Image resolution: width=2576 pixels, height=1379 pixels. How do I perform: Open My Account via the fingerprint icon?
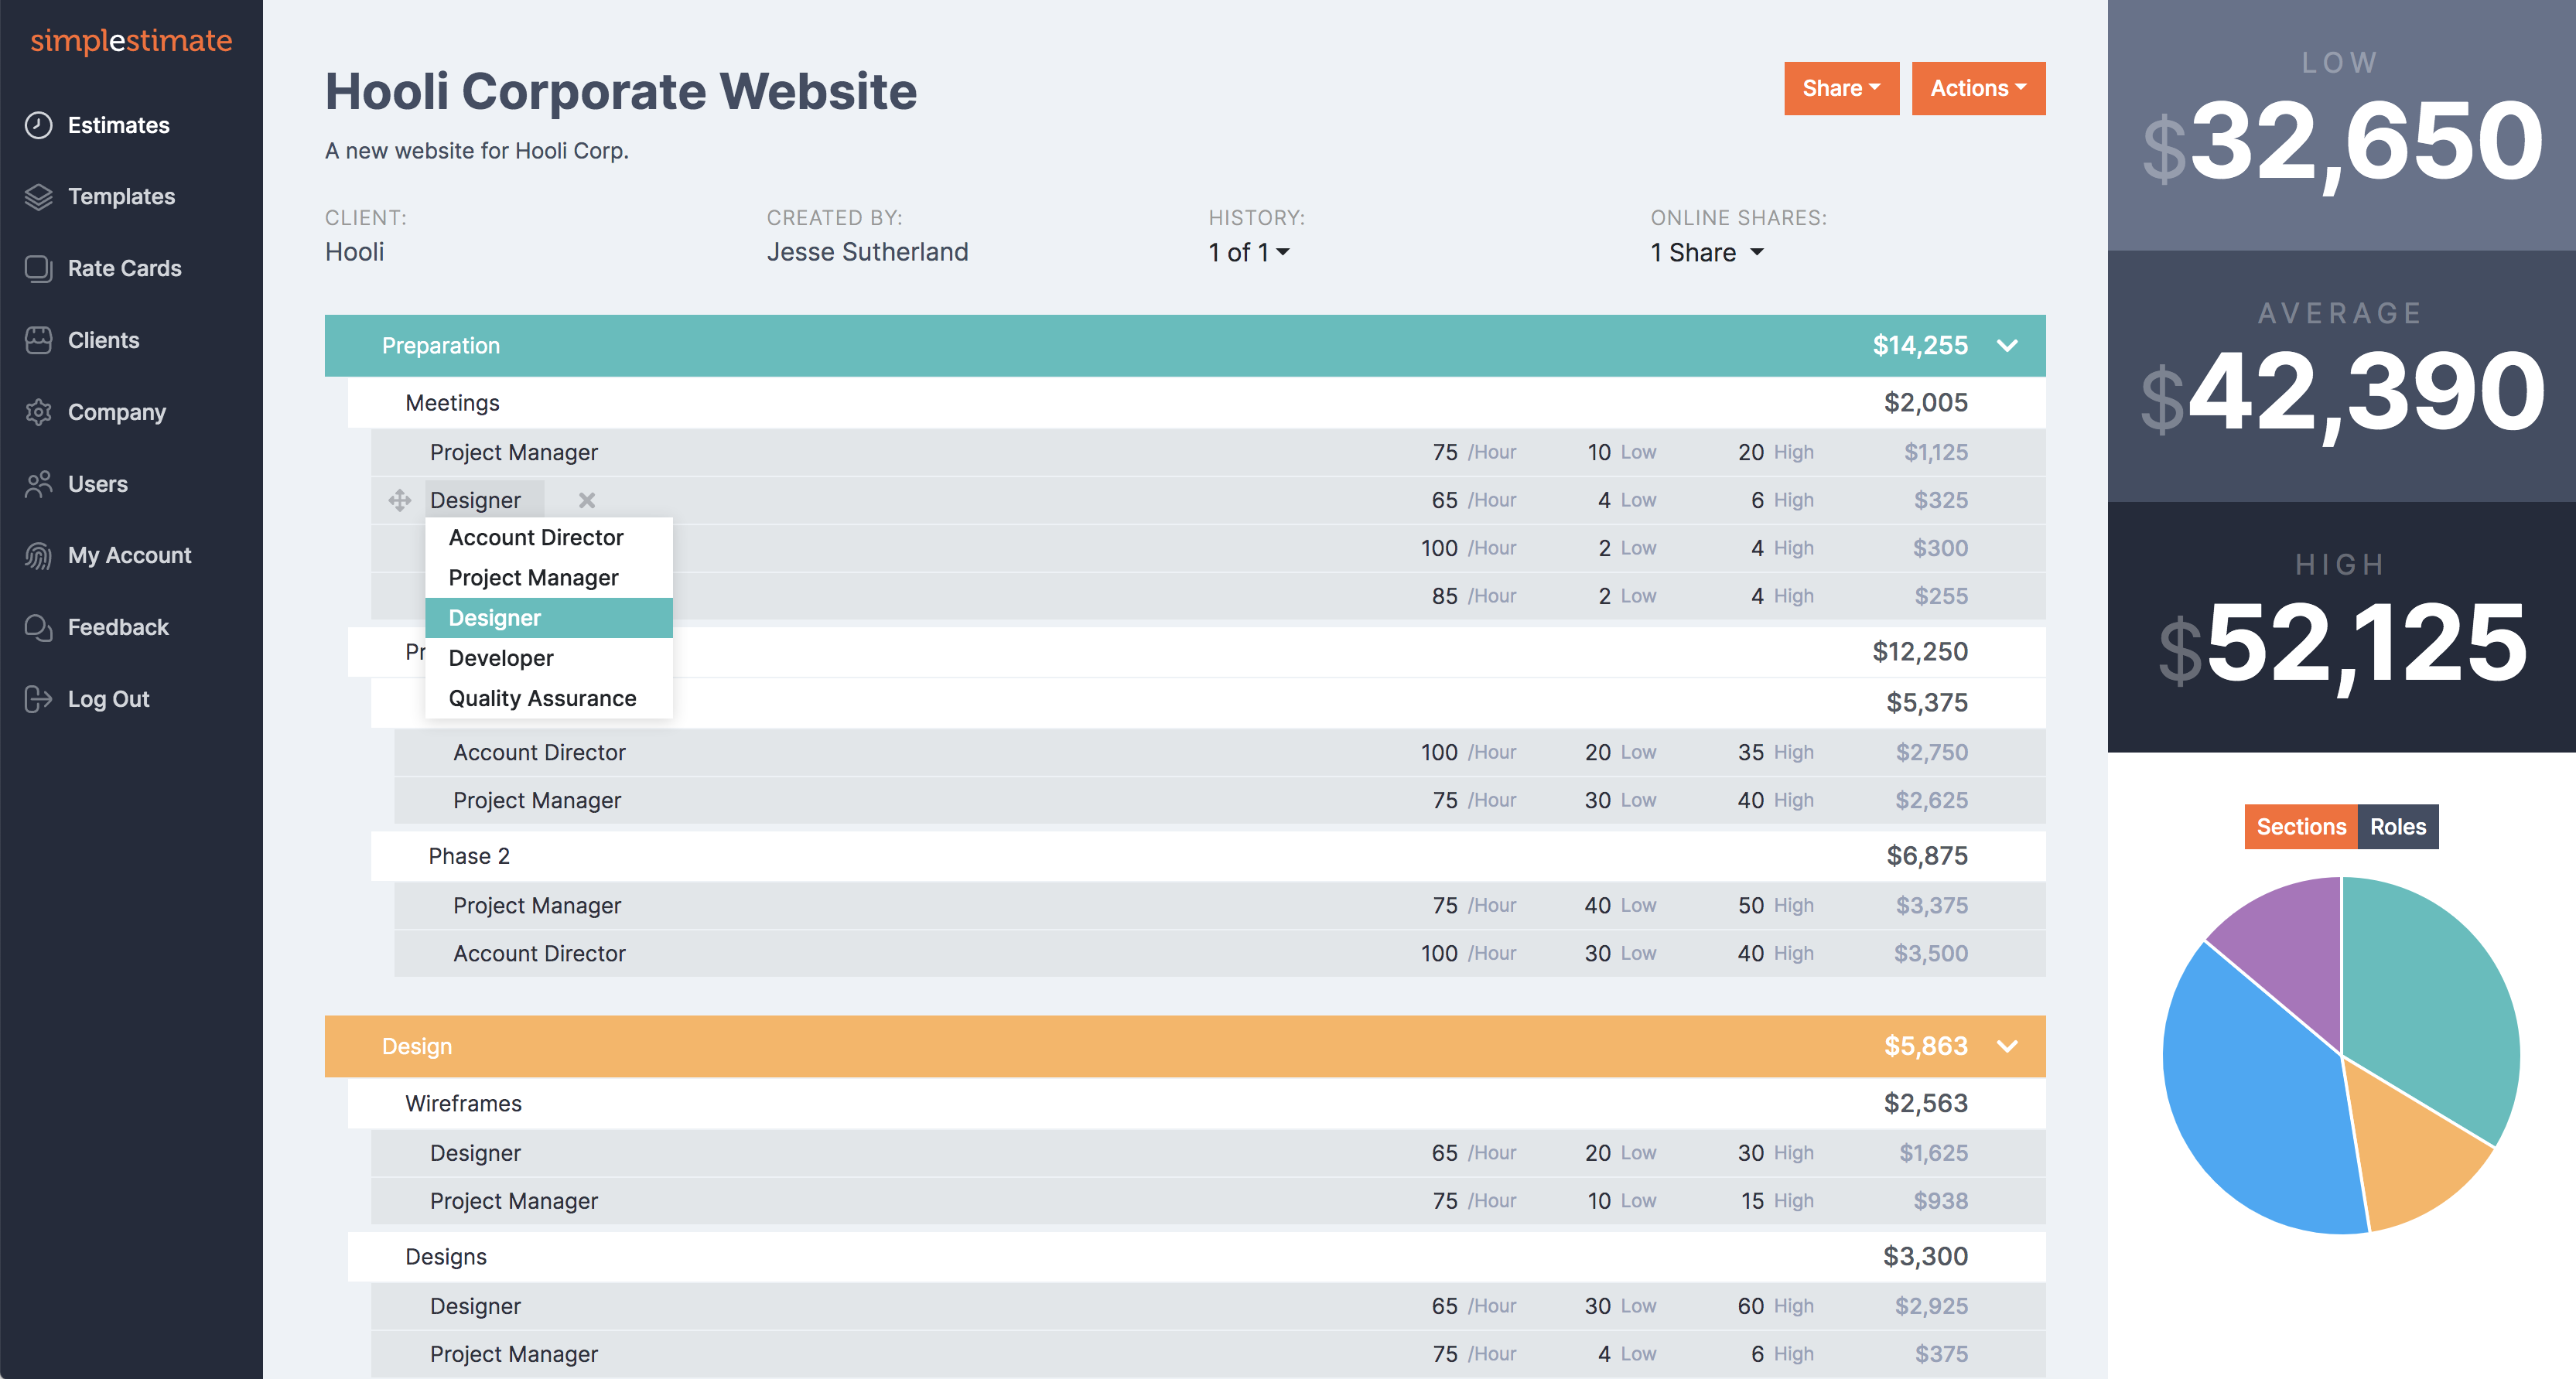38,555
